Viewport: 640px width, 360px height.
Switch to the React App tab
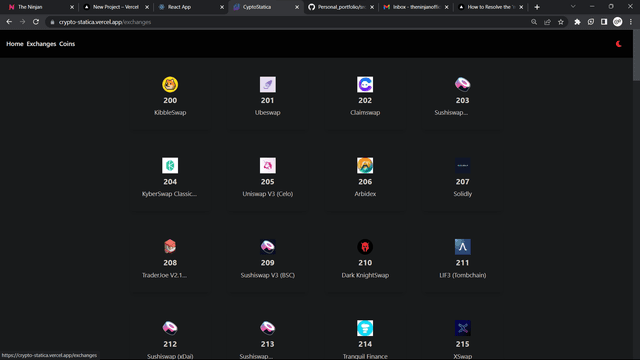click(x=191, y=7)
